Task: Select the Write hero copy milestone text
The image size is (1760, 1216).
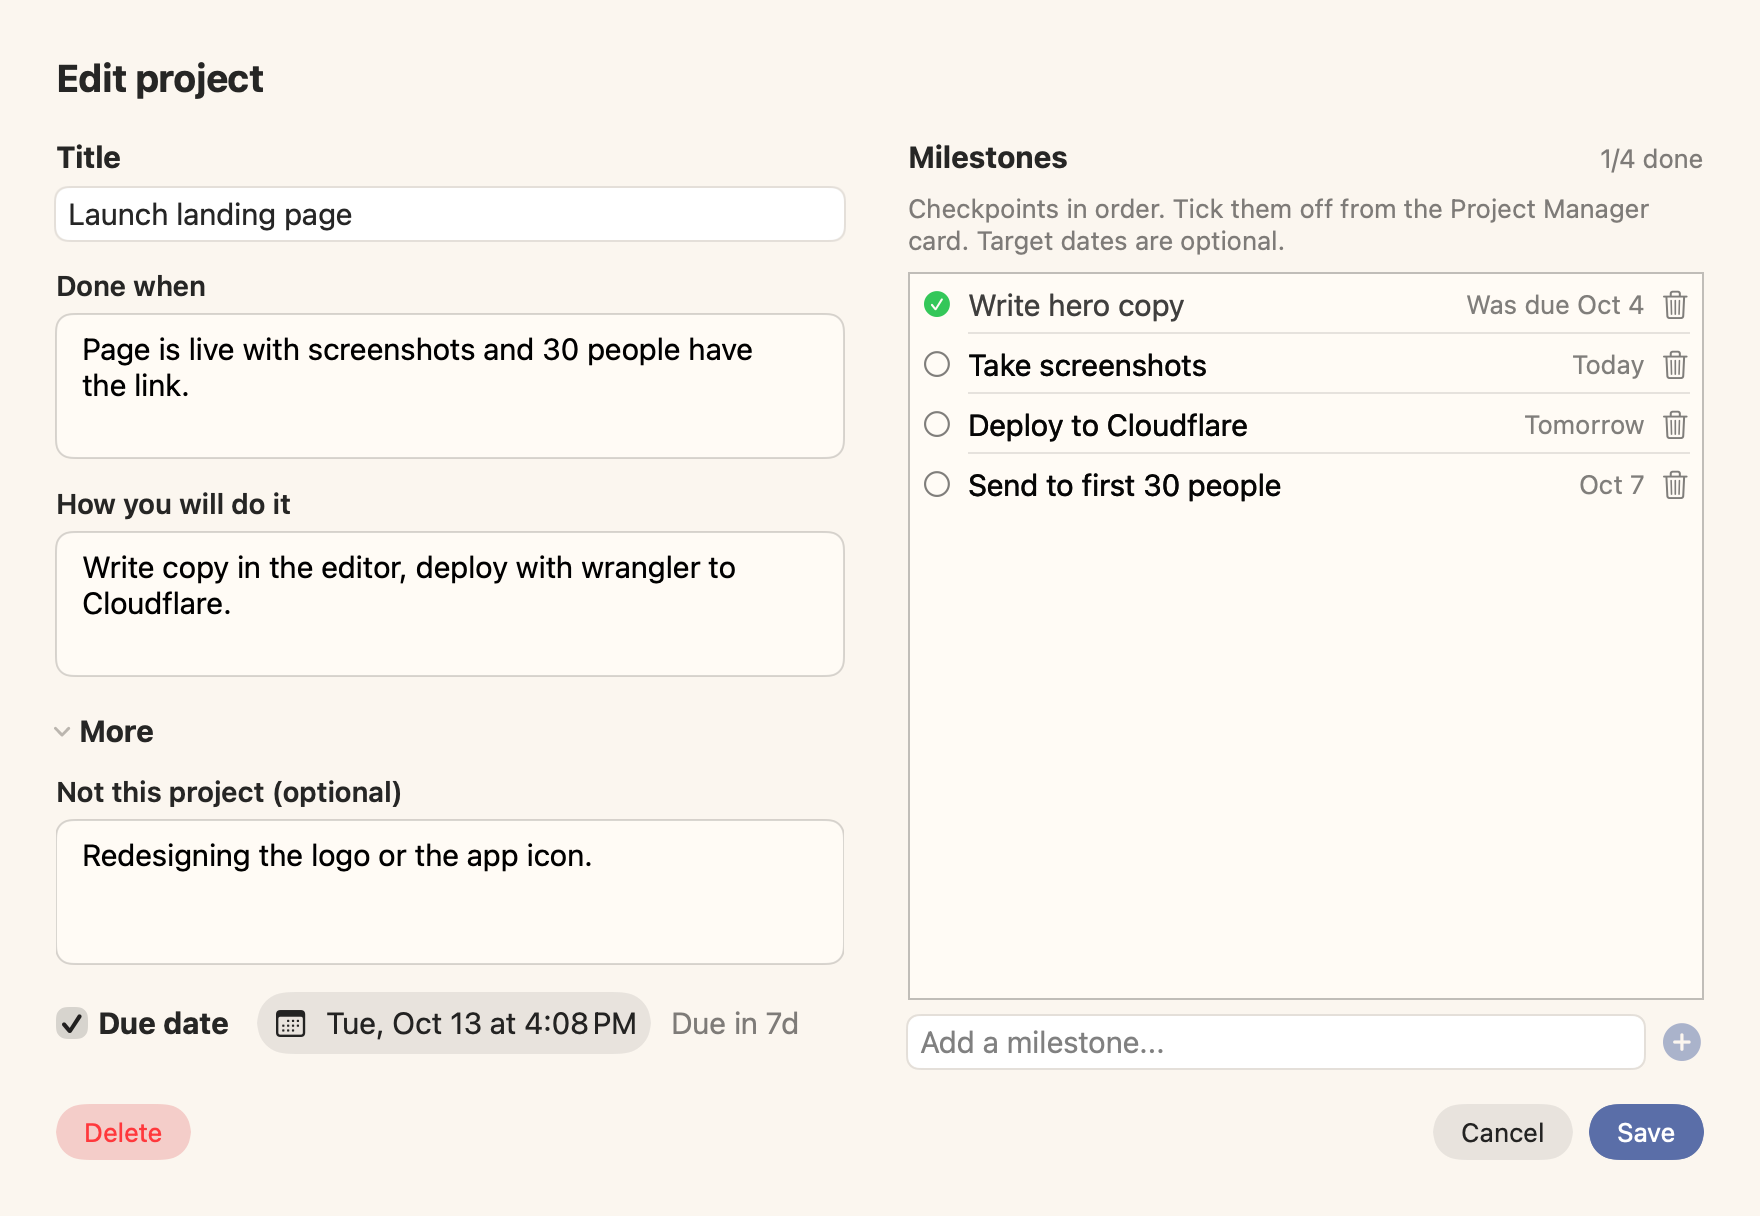Action: (1076, 305)
